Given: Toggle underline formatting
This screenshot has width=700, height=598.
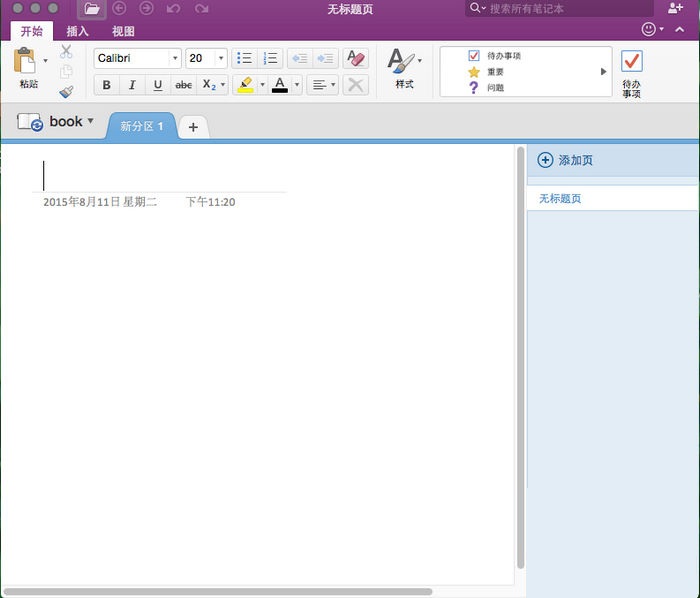Looking at the screenshot, I should (158, 85).
